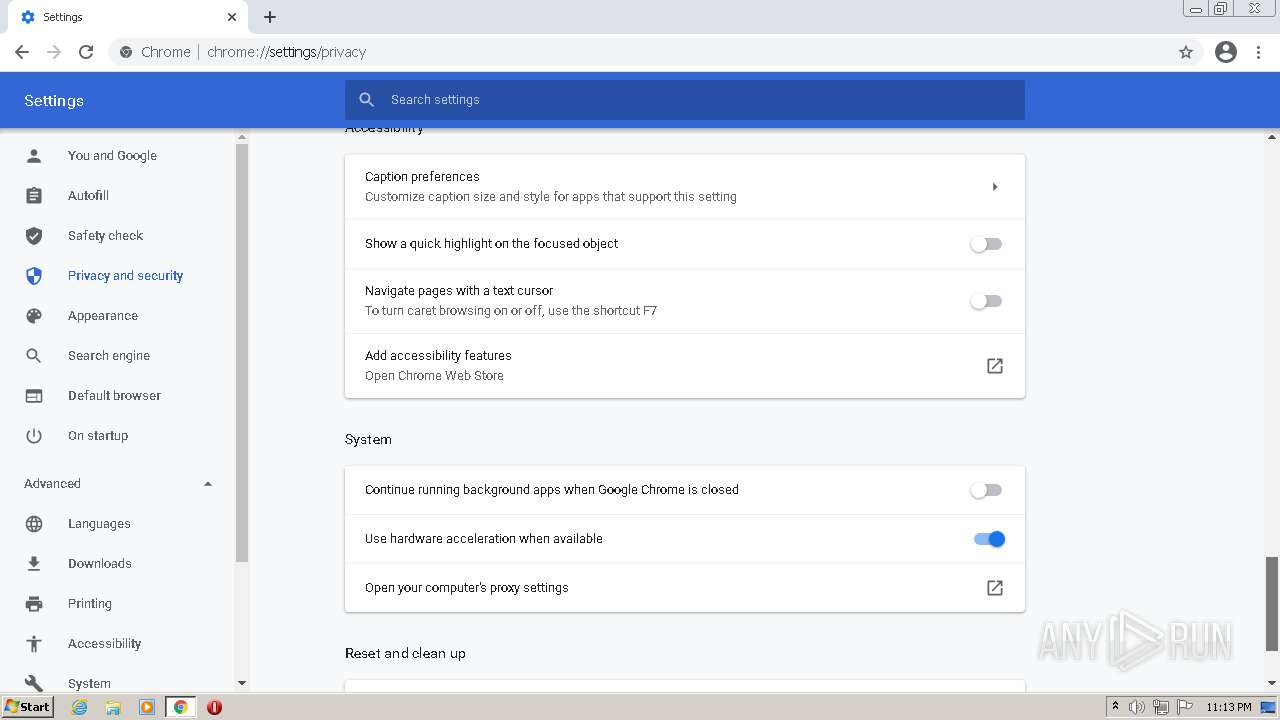
Task: Select Printing in the sidebar
Action: [x=90, y=604]
